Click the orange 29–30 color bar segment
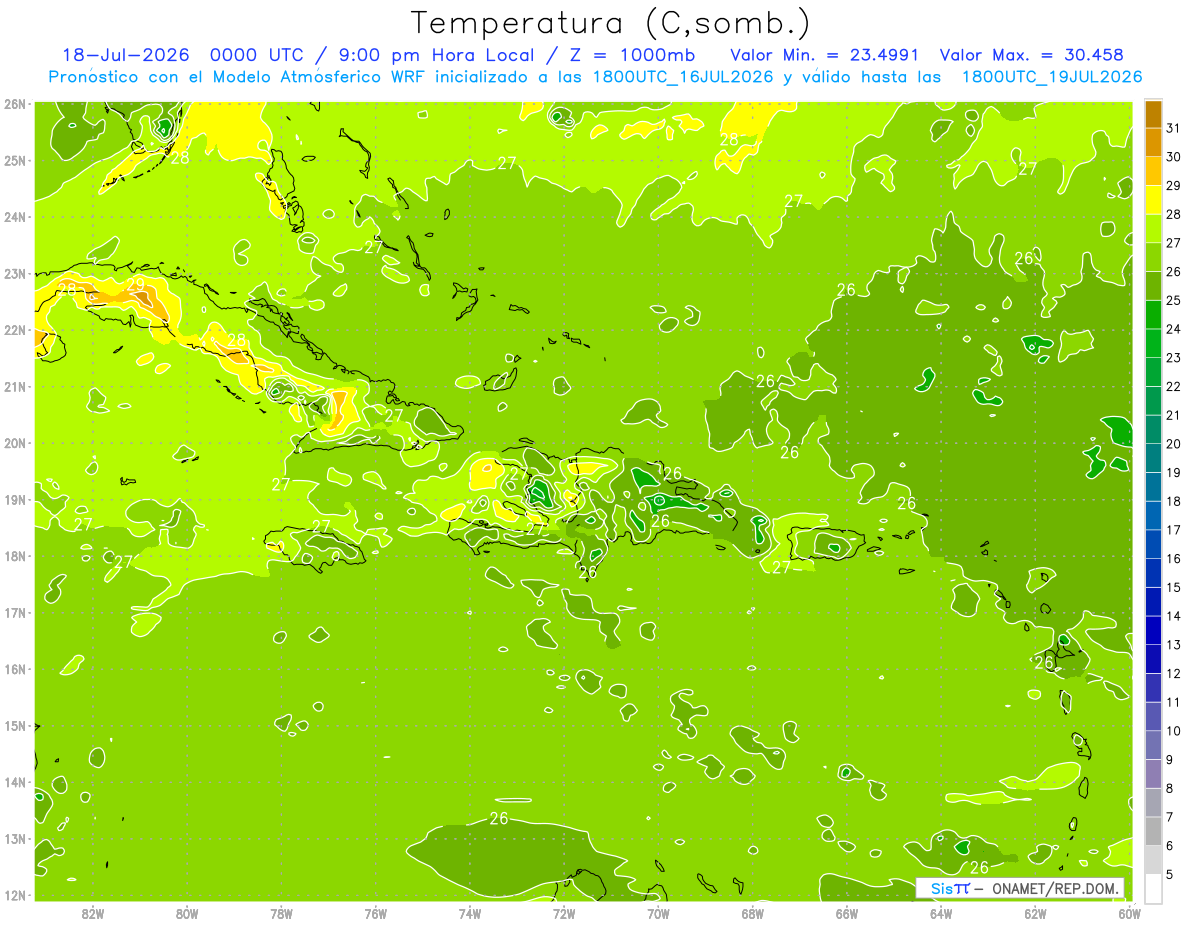Viewport: 1200px width, 927px height. tap(1153, 171)
